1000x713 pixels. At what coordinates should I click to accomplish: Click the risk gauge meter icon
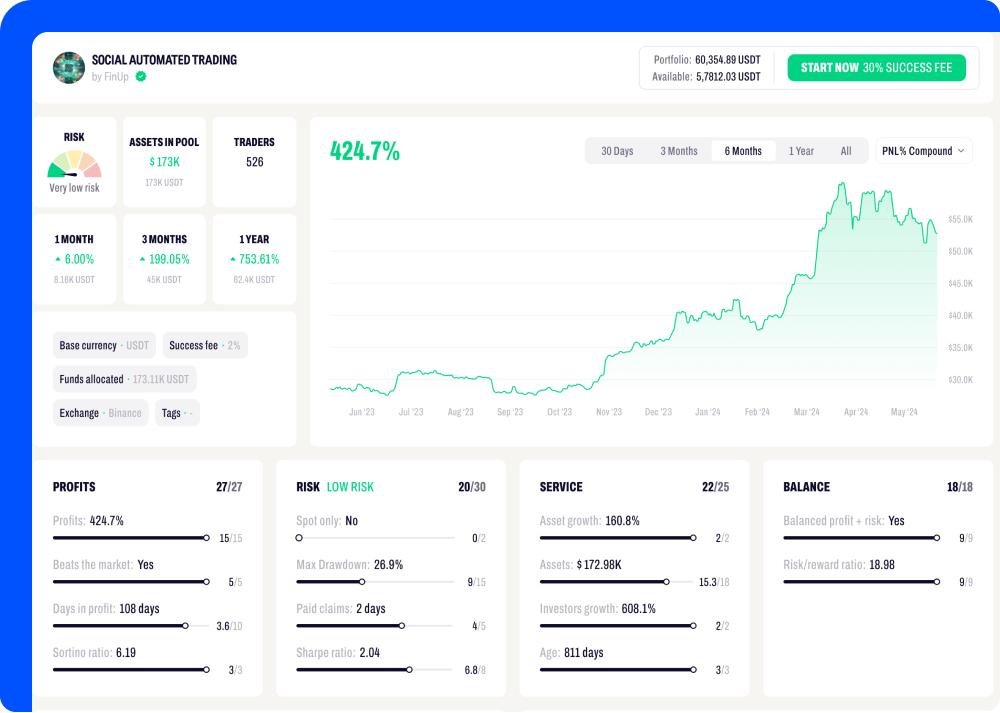[74, 165]
